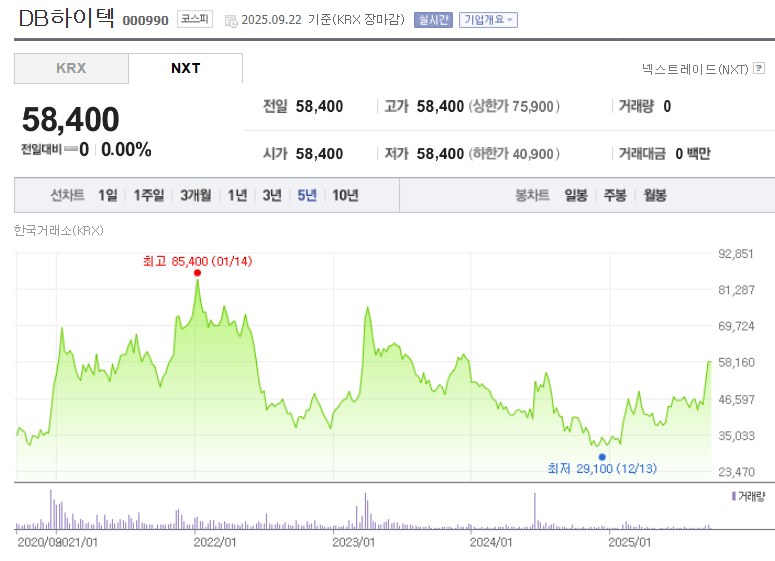
Task: Click the 2025/01 x-axis date label
Action: coord(629,542)
